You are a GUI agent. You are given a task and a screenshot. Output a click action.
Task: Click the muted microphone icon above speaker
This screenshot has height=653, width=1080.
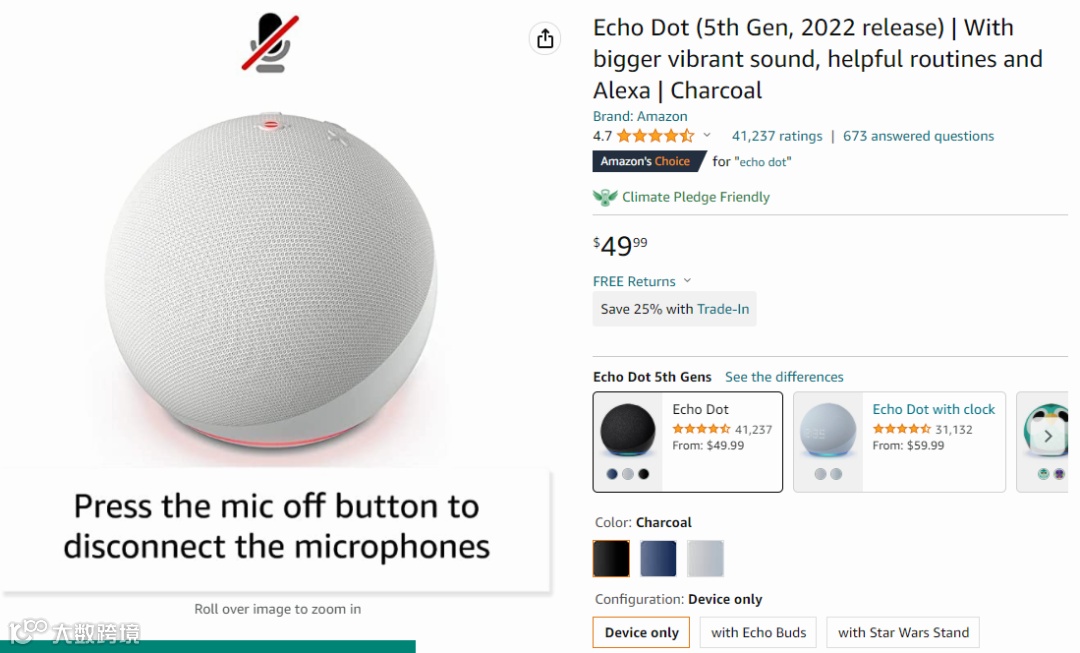[x=270, y=43]
